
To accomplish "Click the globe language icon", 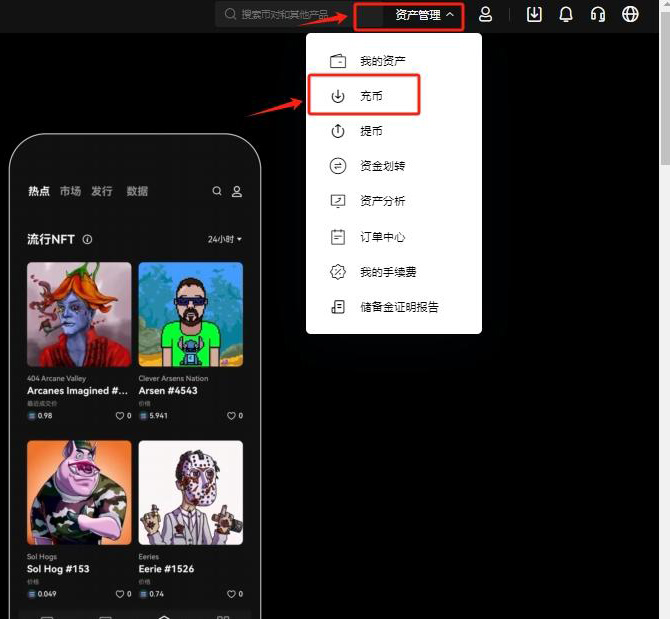I will coord(630,14).
